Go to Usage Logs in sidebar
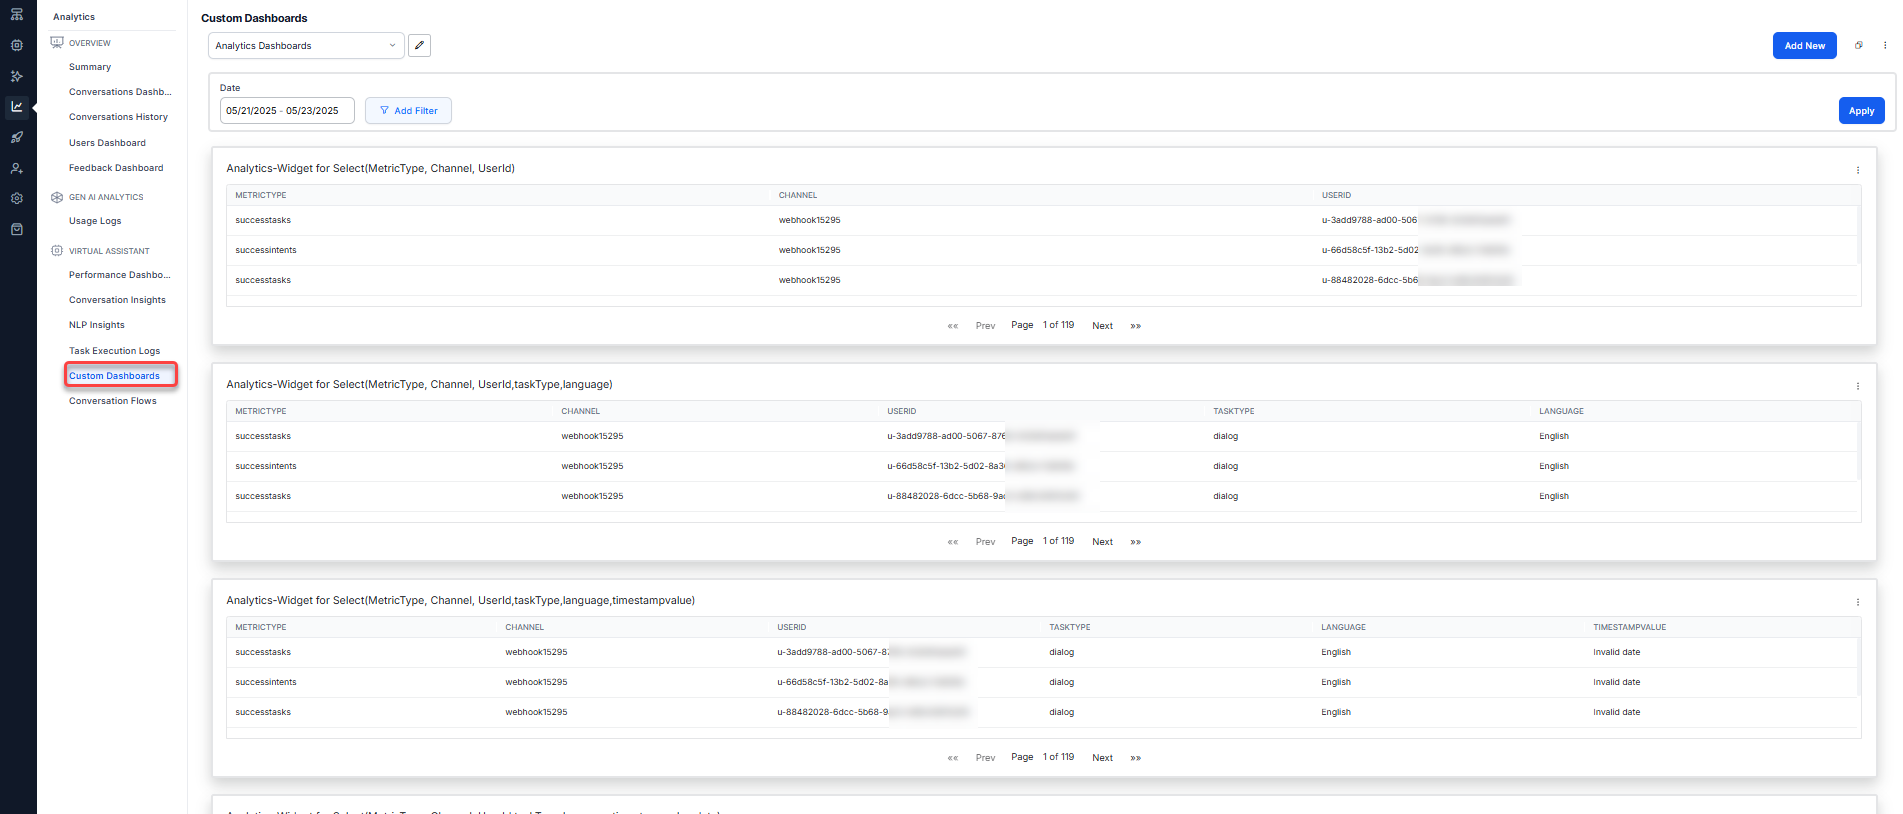The image size is (1903, 814). (95, 221)
